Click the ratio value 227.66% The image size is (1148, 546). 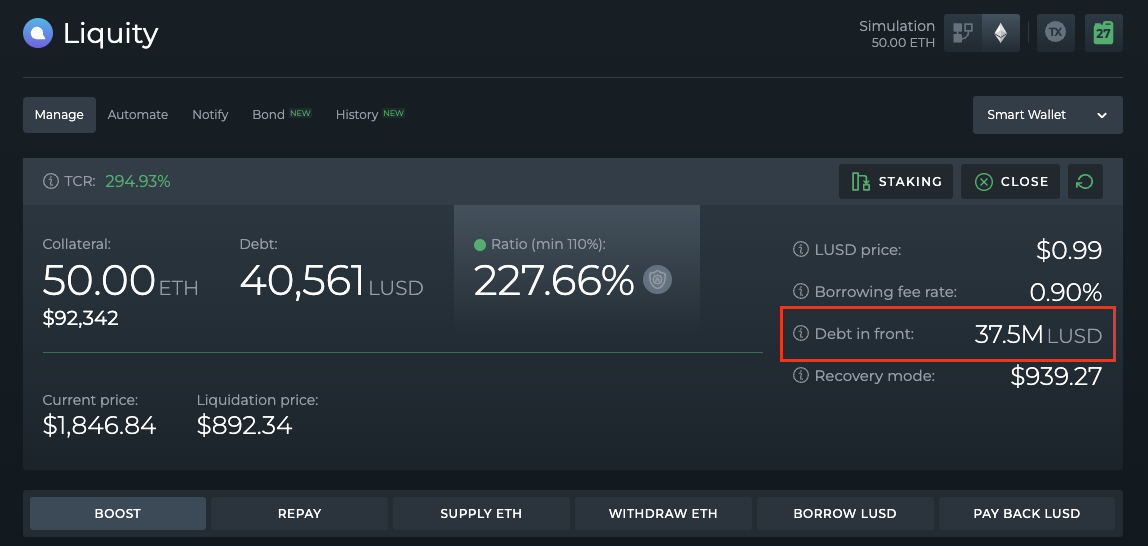(x=554, y=280)
